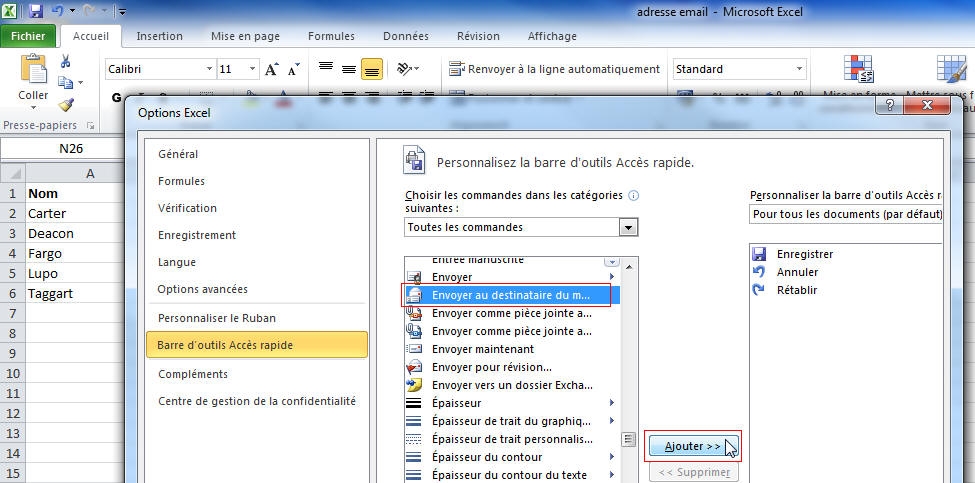Switch to the Données ribbon tab
This screenshot has width=975, height=483.
[405, 36]
